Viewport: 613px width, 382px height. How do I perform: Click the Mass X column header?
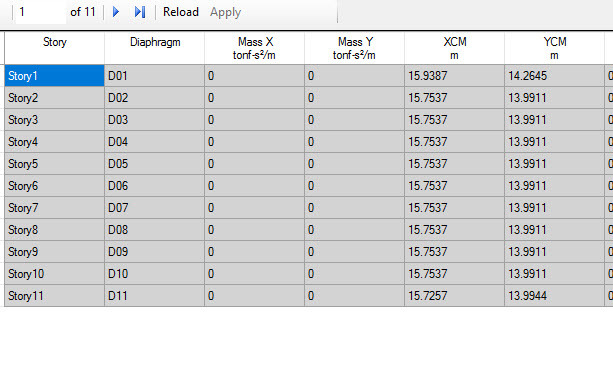(255, 48)
